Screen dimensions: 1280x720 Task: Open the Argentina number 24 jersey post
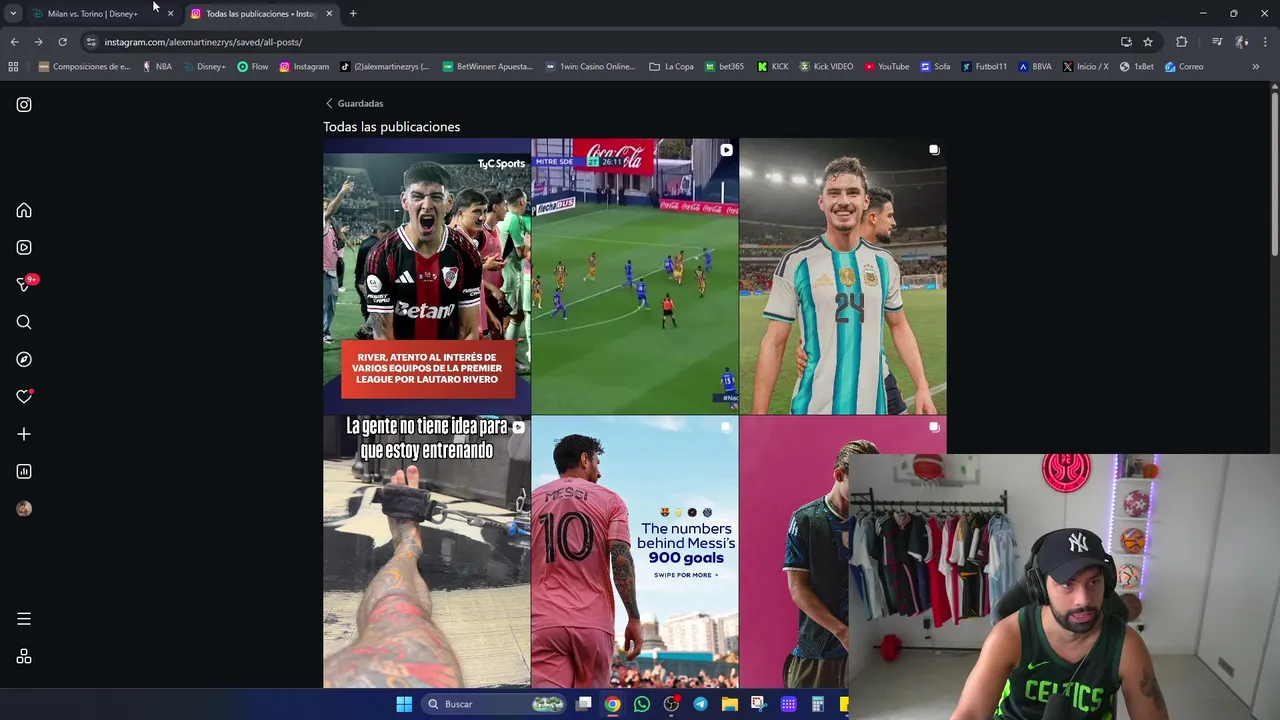coord(843,276)
